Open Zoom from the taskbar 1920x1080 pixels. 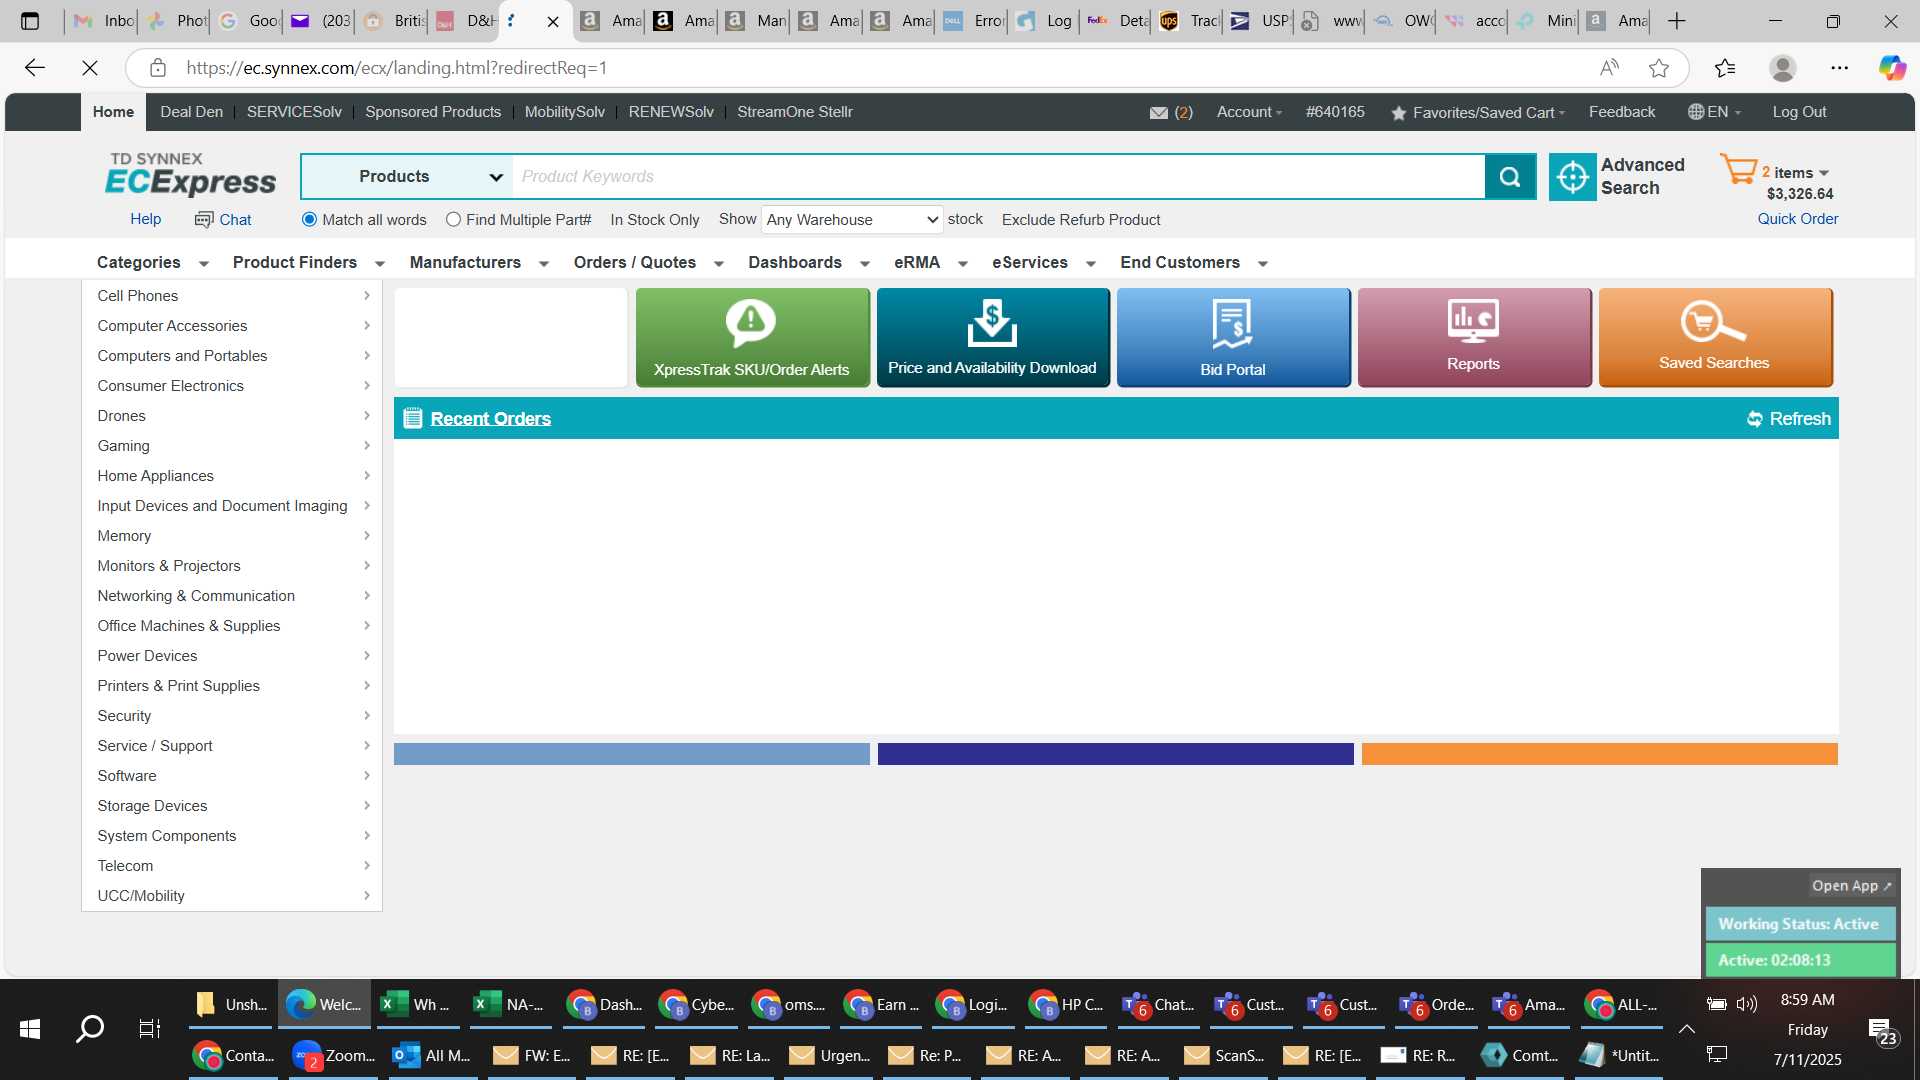tap(335, 1055)
